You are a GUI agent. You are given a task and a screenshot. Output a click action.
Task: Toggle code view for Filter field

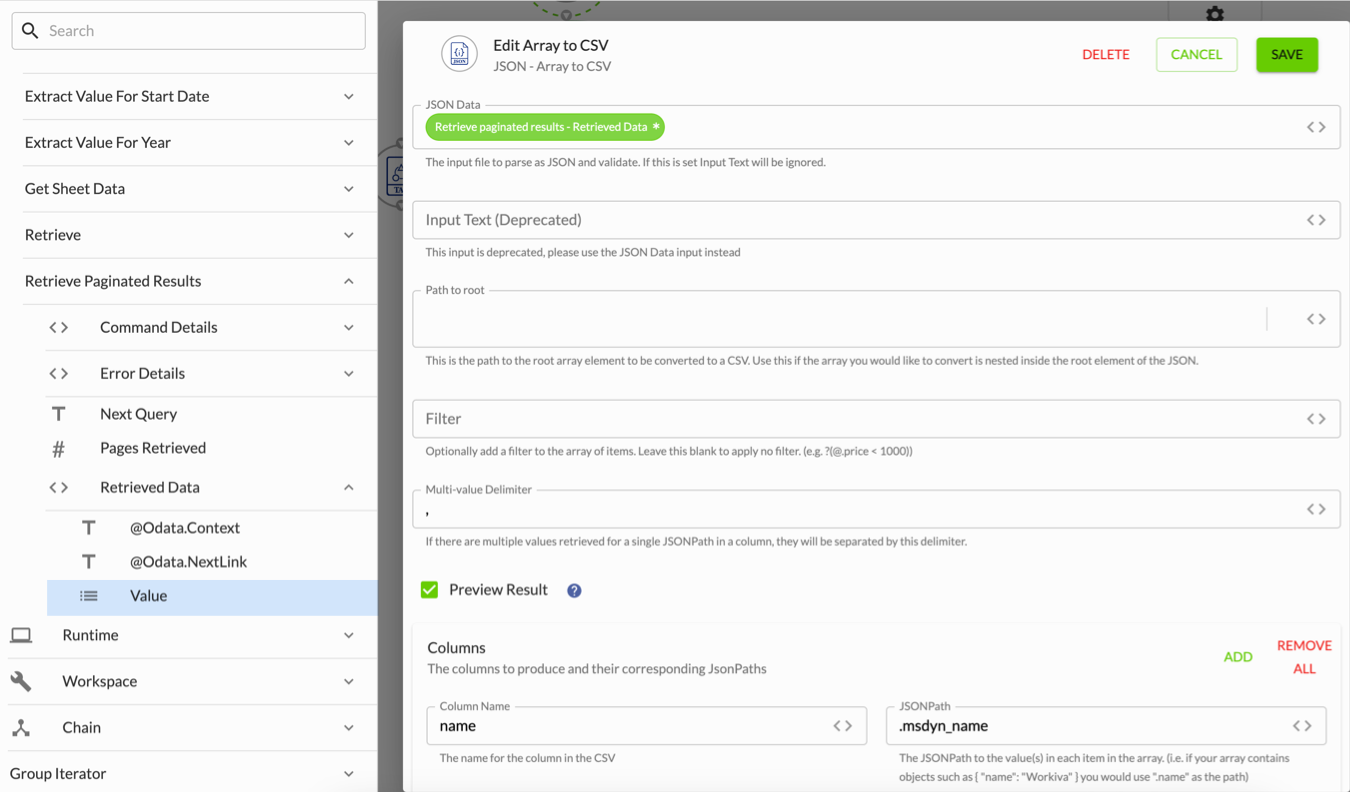(1316, 419)
